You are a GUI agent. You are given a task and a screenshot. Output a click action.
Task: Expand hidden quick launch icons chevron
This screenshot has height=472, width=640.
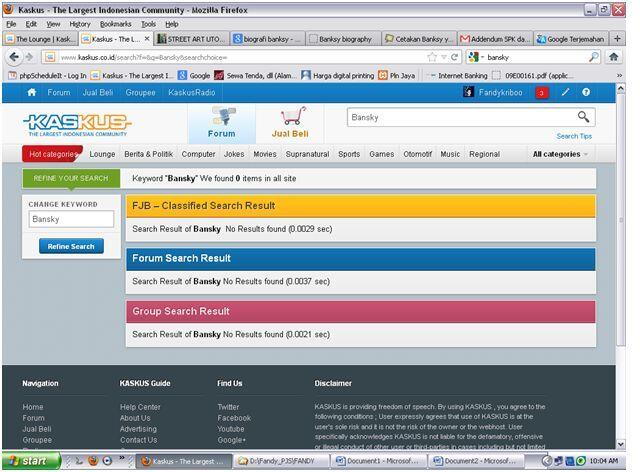[x=122, y=458]
